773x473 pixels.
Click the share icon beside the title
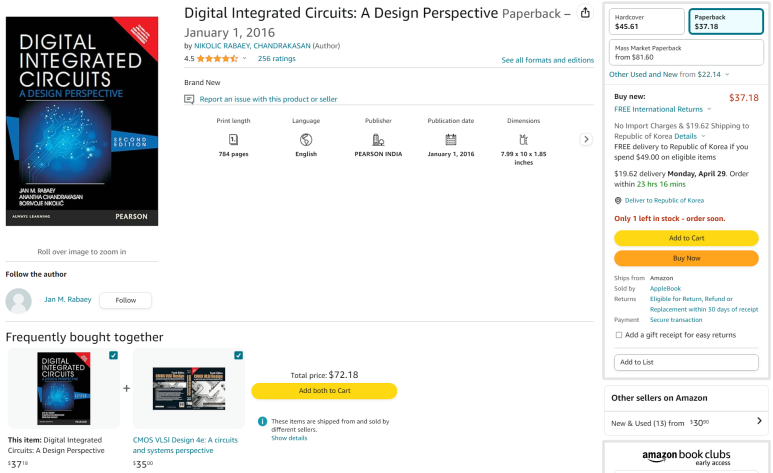[585, 13]
